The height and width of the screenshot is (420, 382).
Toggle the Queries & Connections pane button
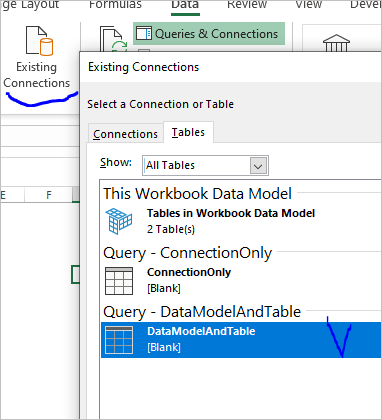click(209, 34)
